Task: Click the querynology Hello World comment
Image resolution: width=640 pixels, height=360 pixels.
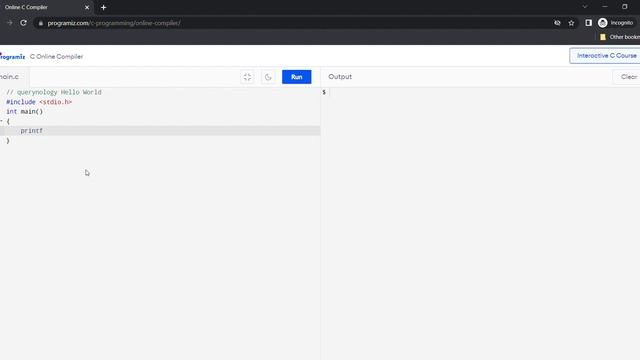Action: 53,92
